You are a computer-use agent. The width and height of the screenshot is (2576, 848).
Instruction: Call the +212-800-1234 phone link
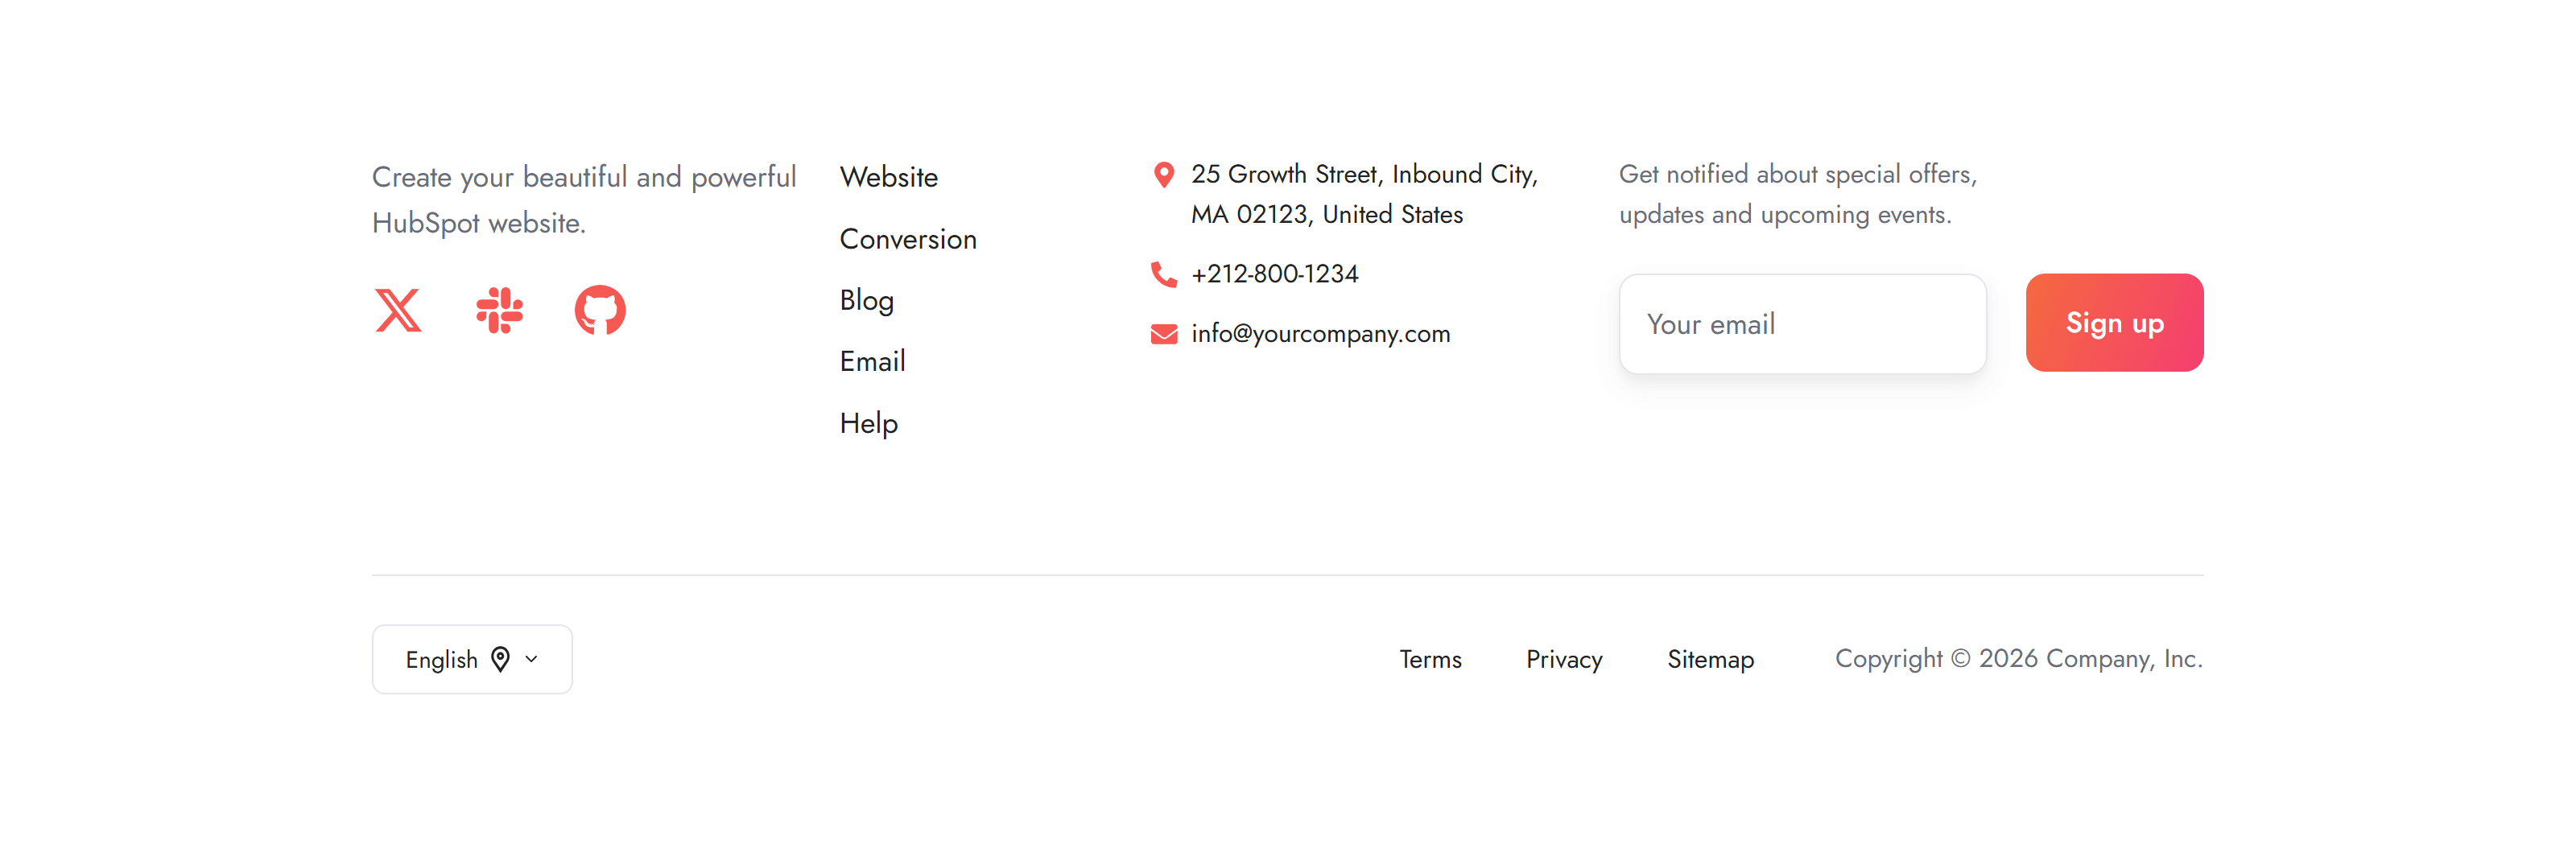[1274, 274]
